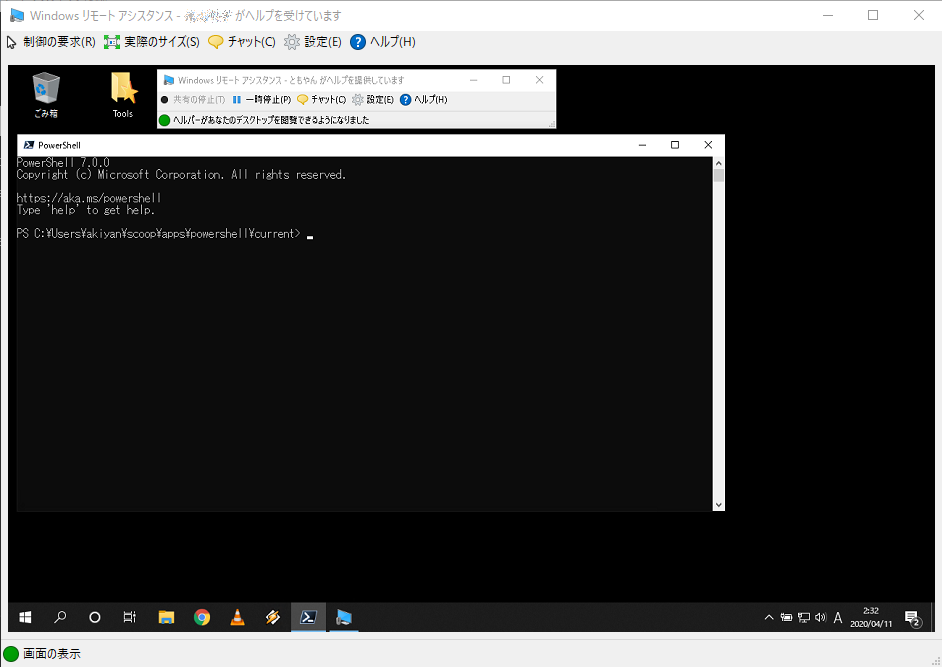The width and height of the screenshot is (942, 667).
Task: Open Cortana circle on the taskbar
Action: (94, 617)
